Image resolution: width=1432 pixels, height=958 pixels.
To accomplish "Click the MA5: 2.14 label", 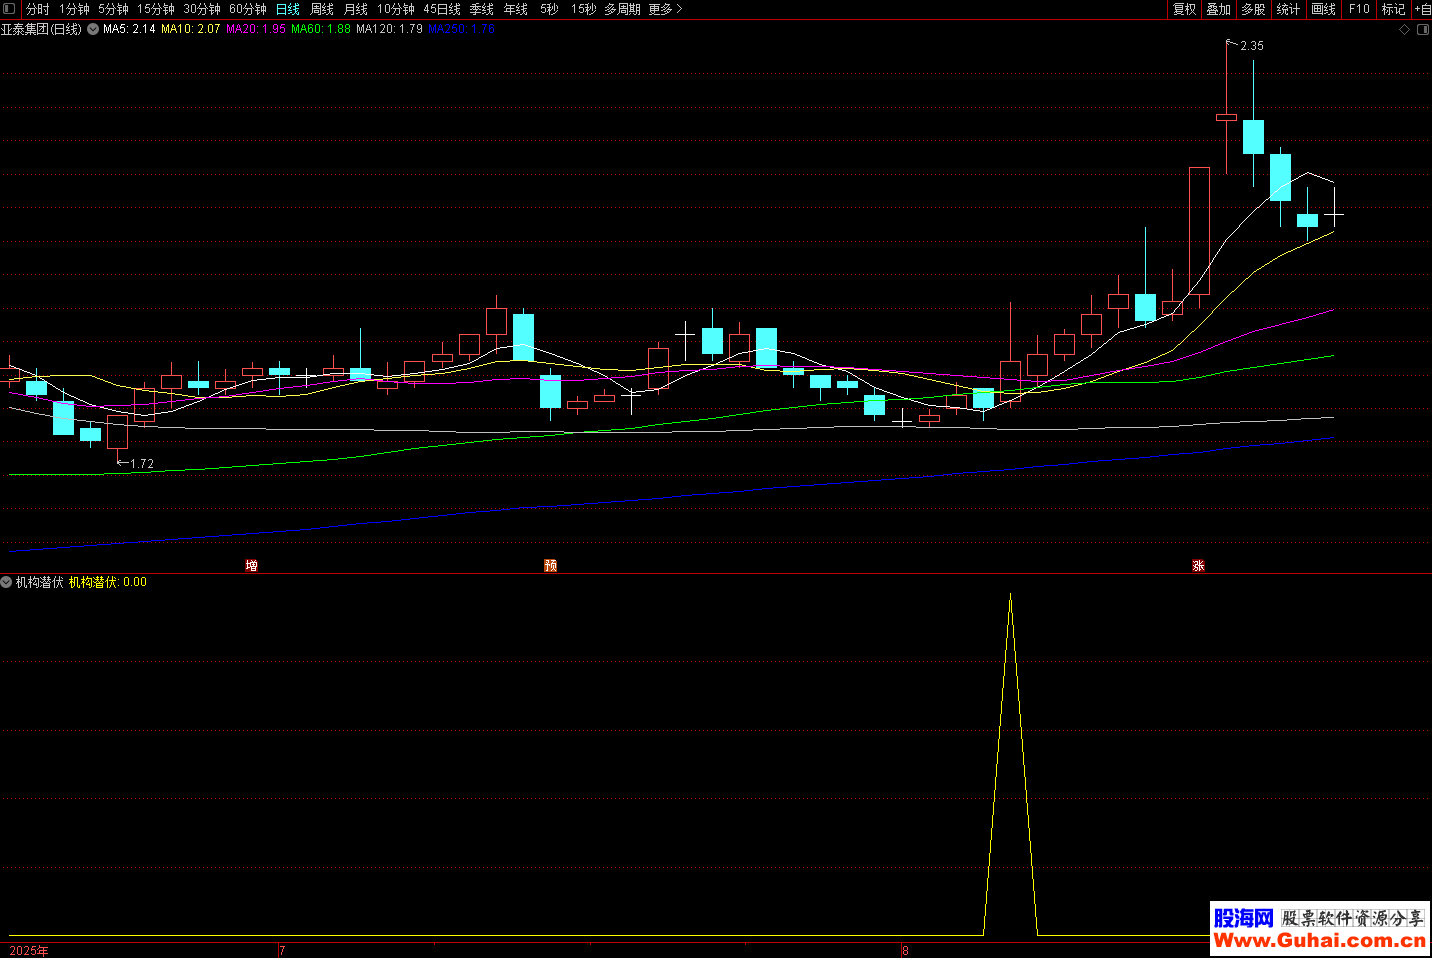I will point(129,29).
